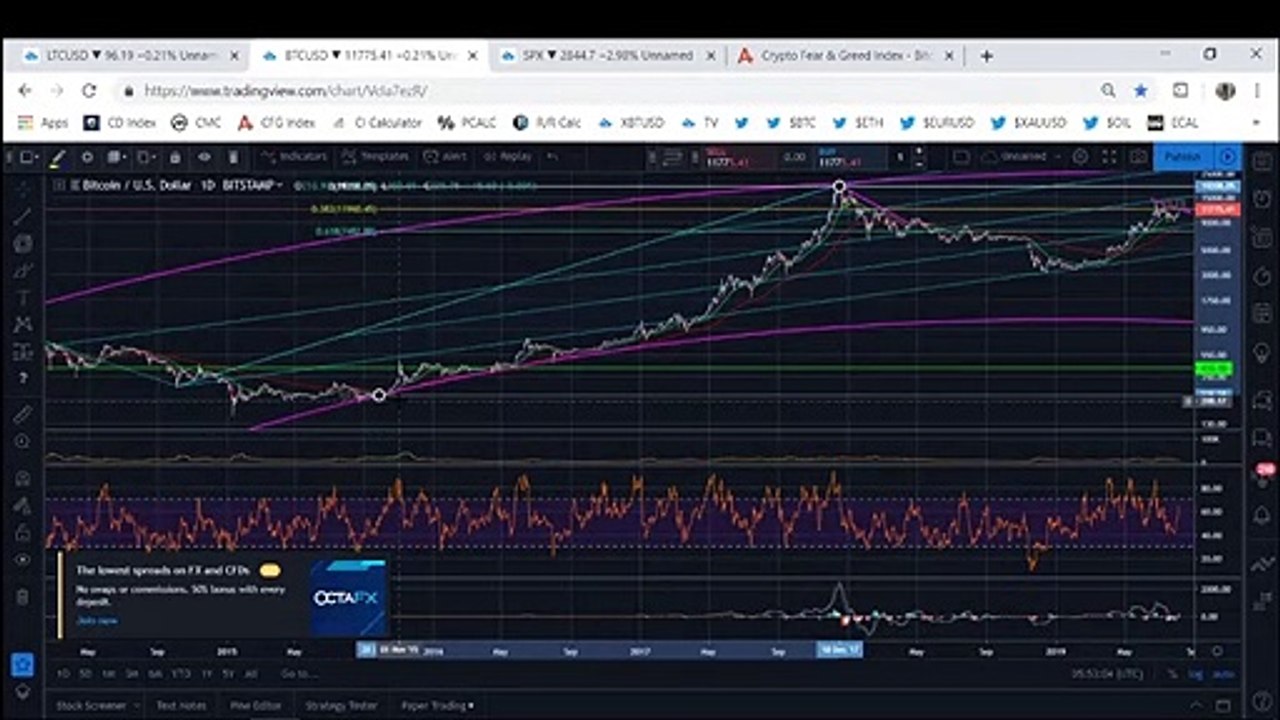
Task: Start bar Replay mode
Action: coord(508,157)
